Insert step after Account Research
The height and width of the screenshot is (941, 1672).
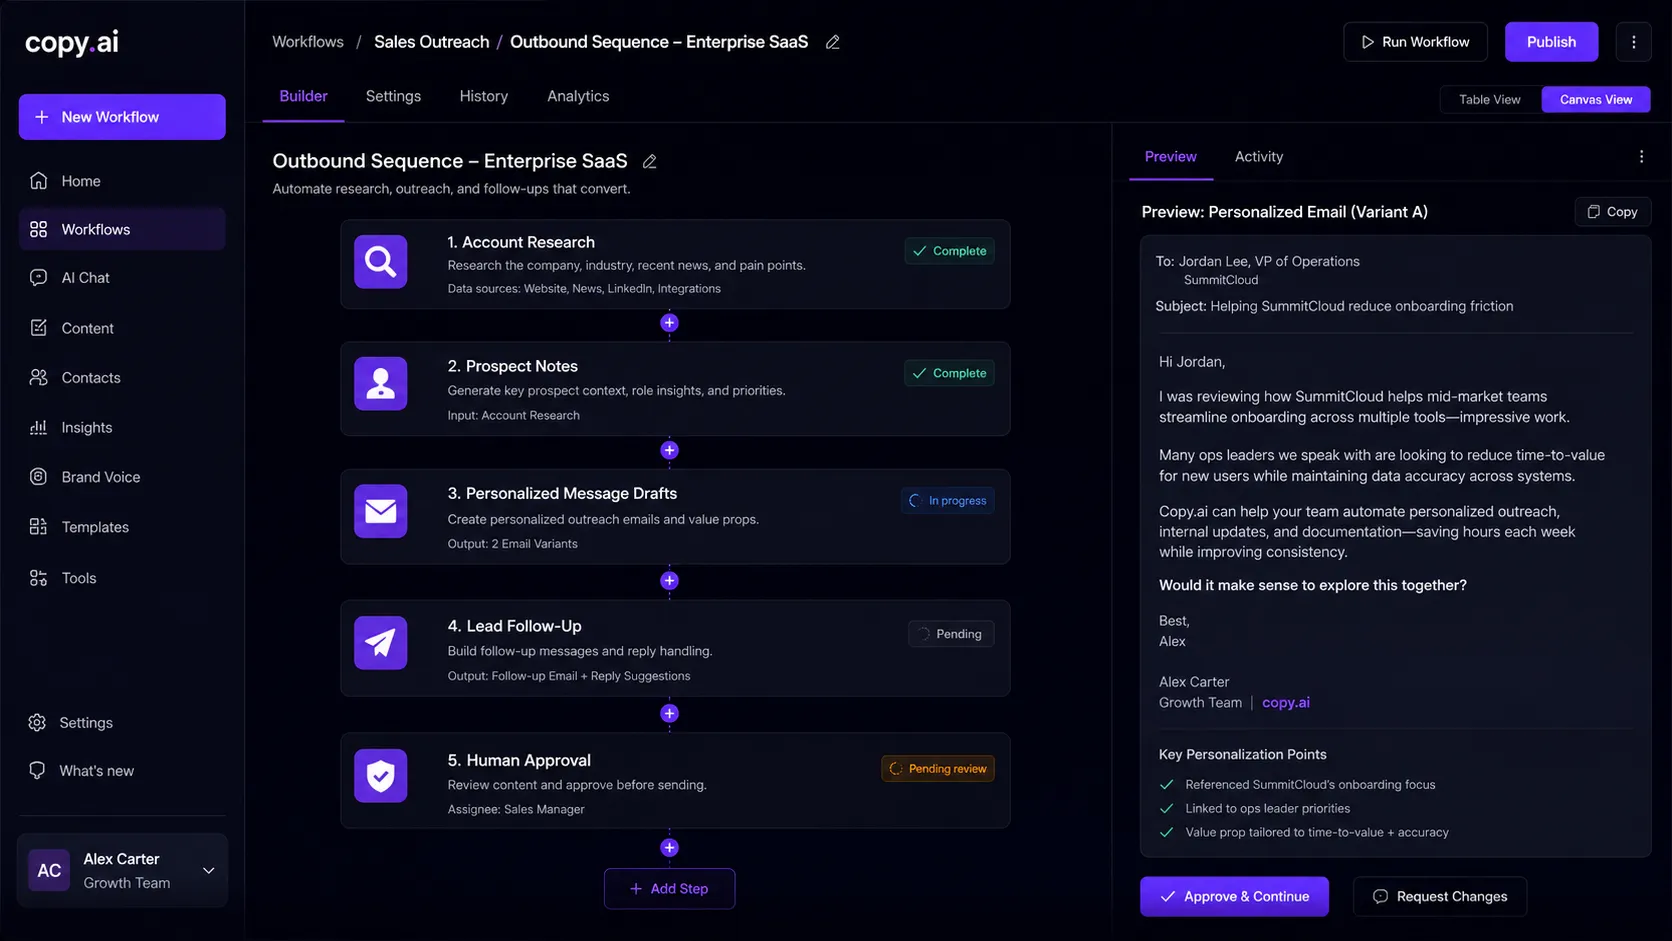(670, 323)
